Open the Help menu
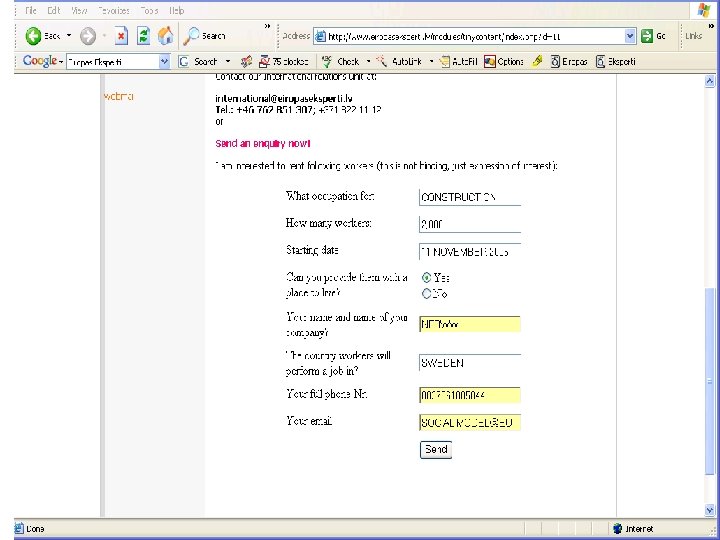The width and height of the screenshot is (720, 540). [176, 10]
